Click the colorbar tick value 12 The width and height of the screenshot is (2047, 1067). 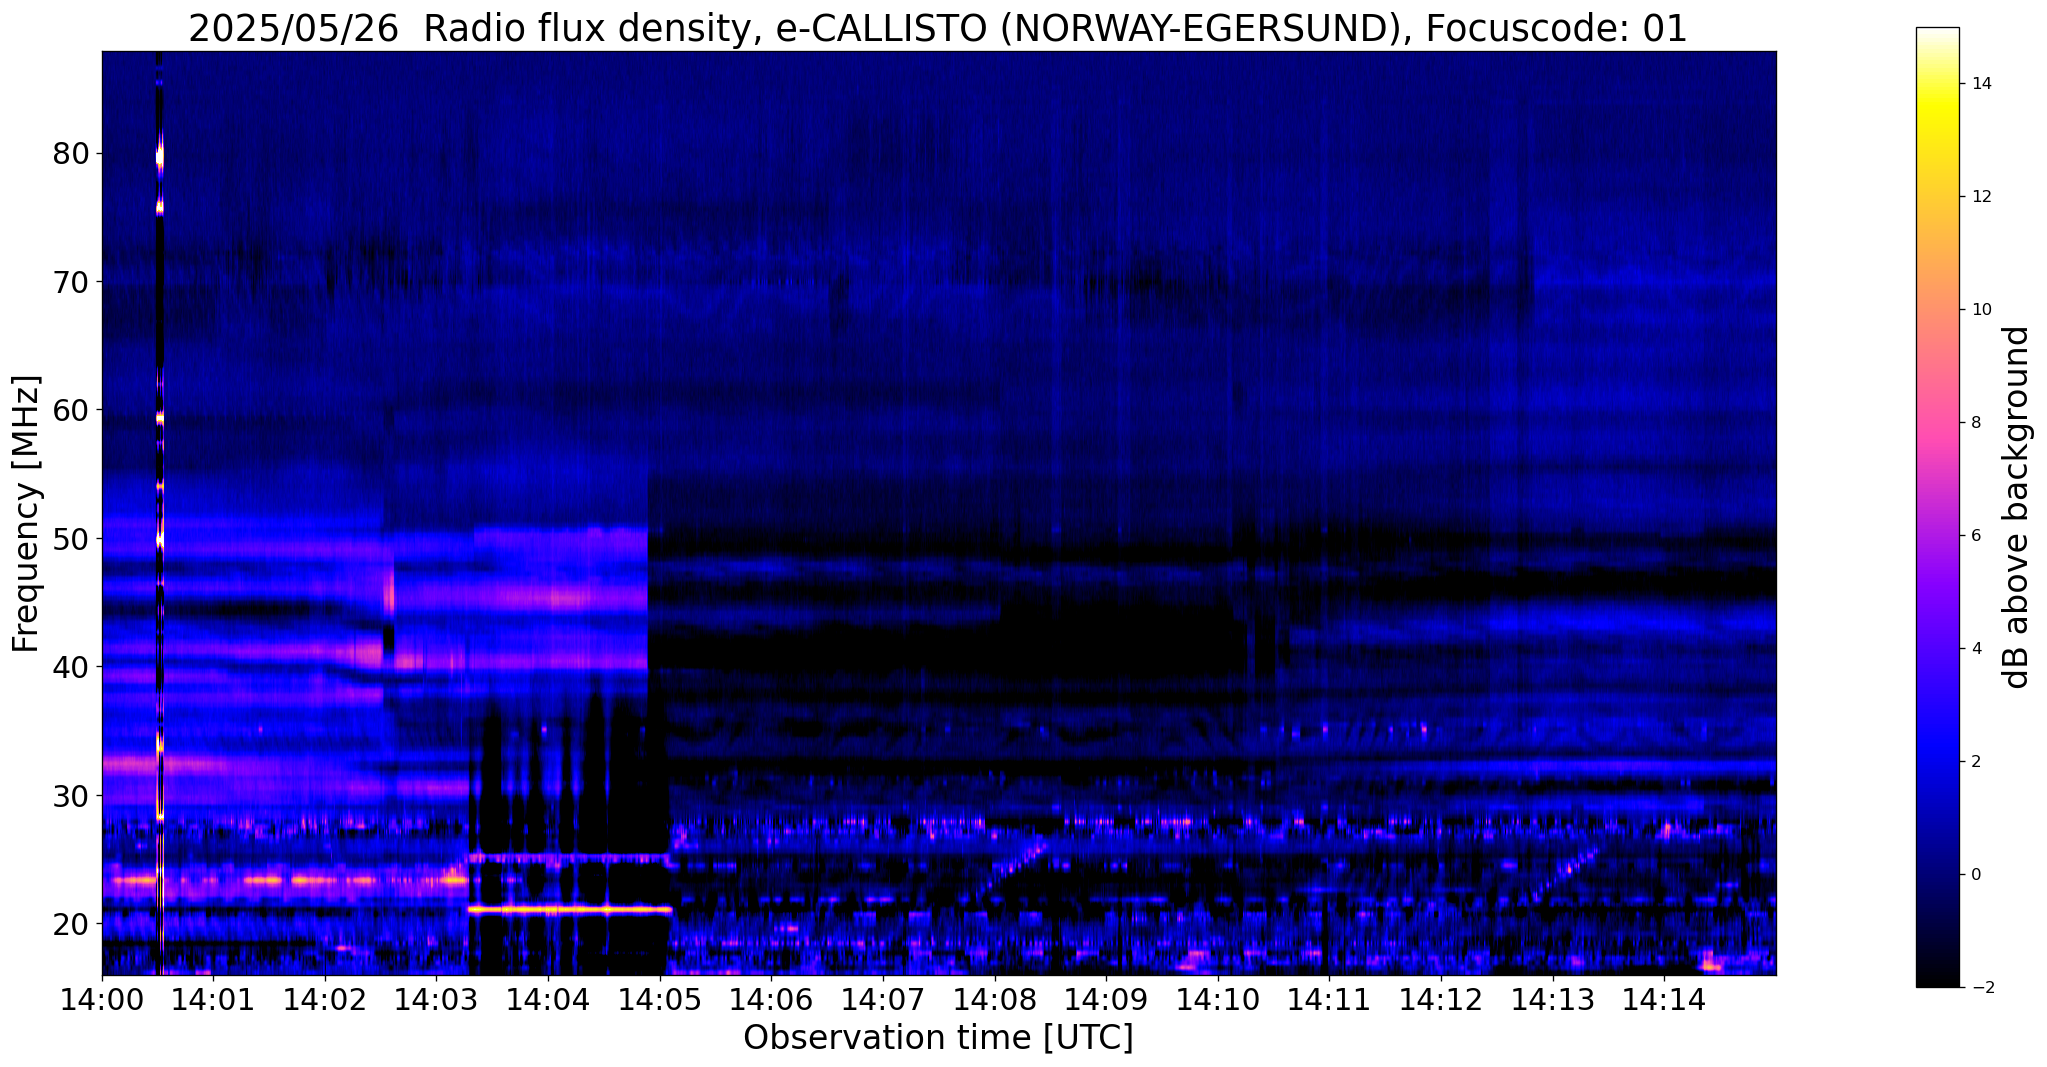(x=1980, y=197)
